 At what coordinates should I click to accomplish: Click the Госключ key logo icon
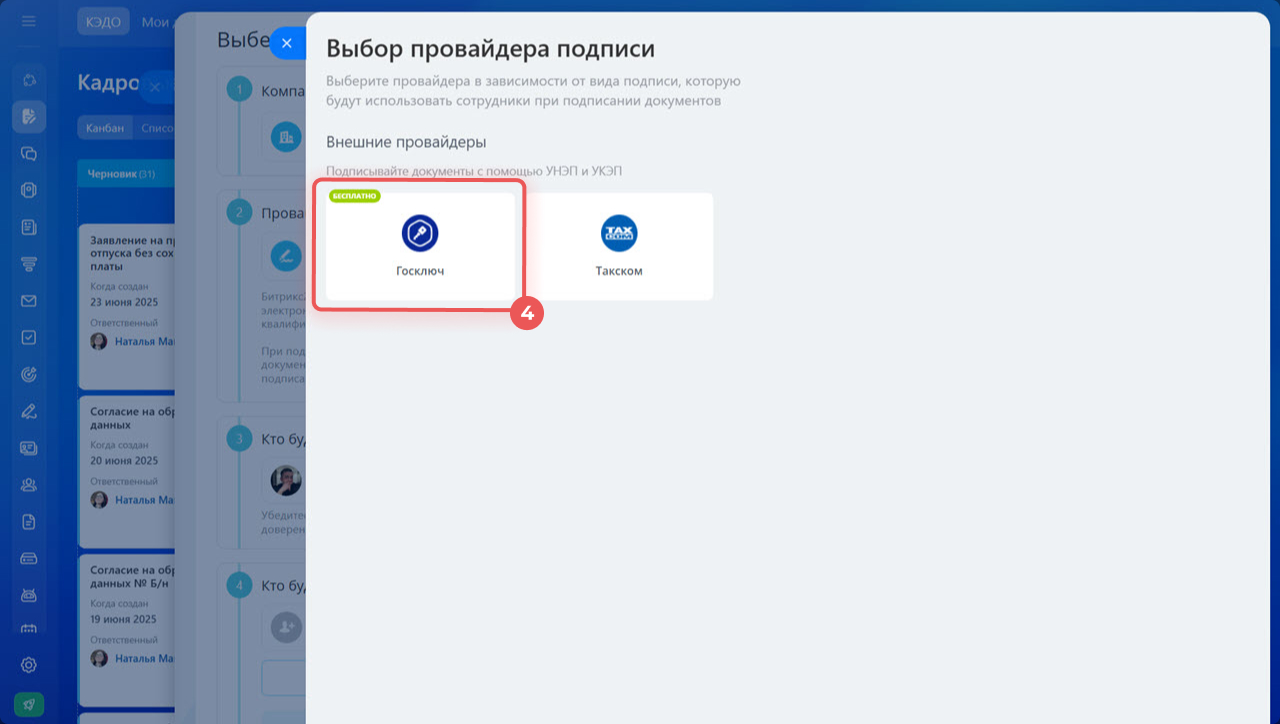420,233
